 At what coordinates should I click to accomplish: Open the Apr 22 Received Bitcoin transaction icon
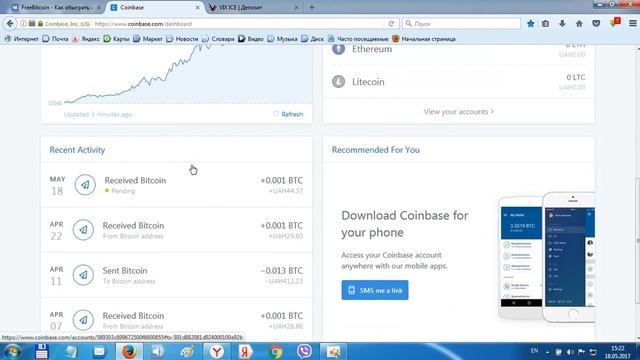point(83,230)
